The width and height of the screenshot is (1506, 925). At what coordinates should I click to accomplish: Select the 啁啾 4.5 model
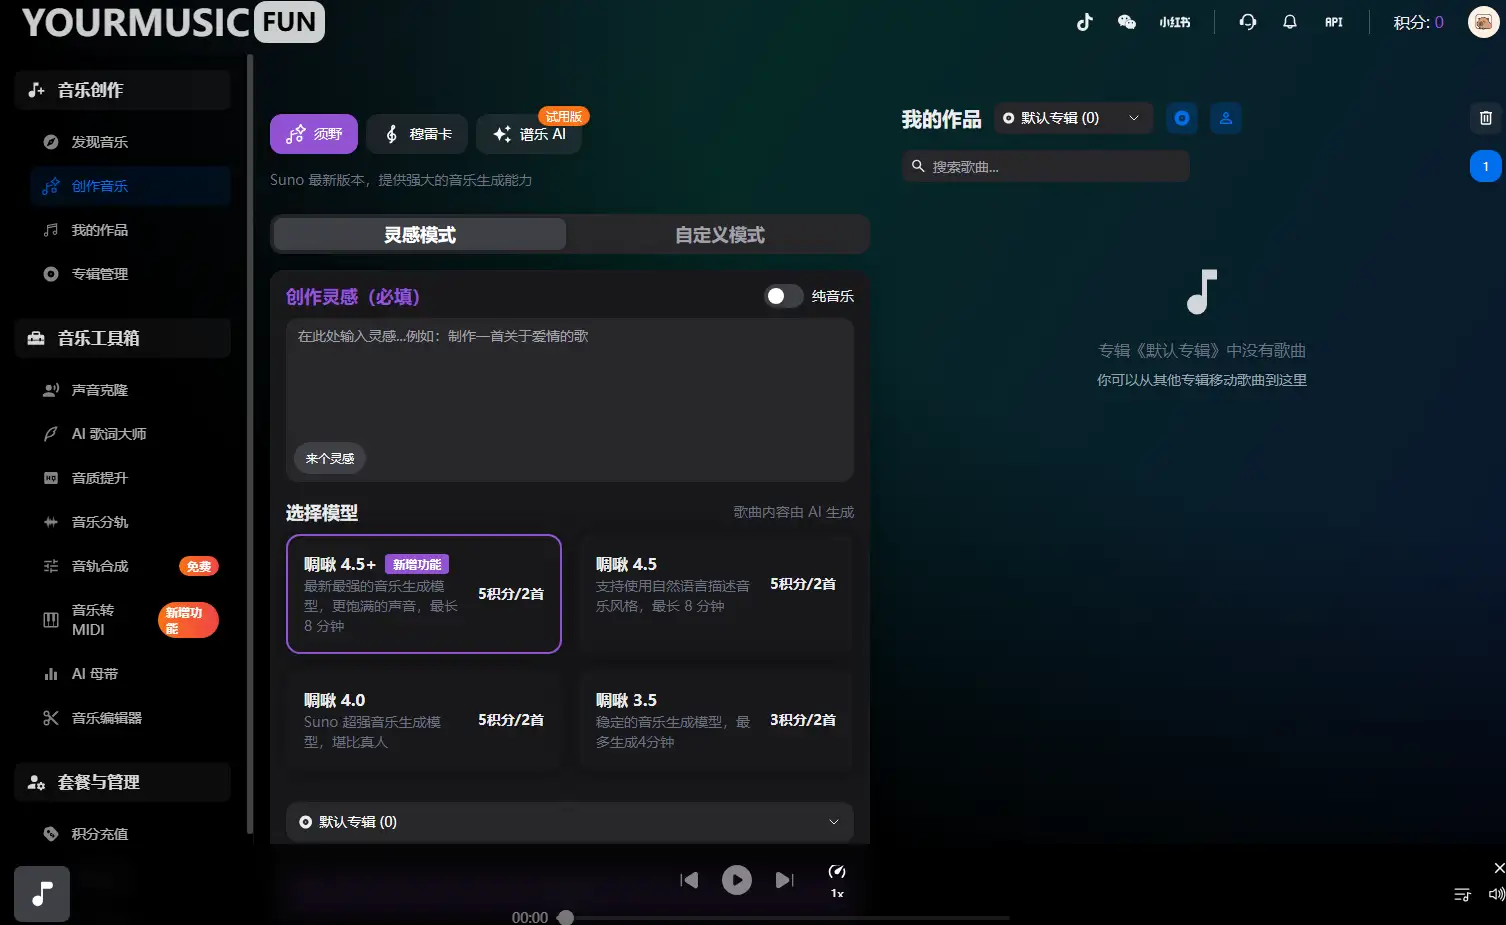(716, 594)
